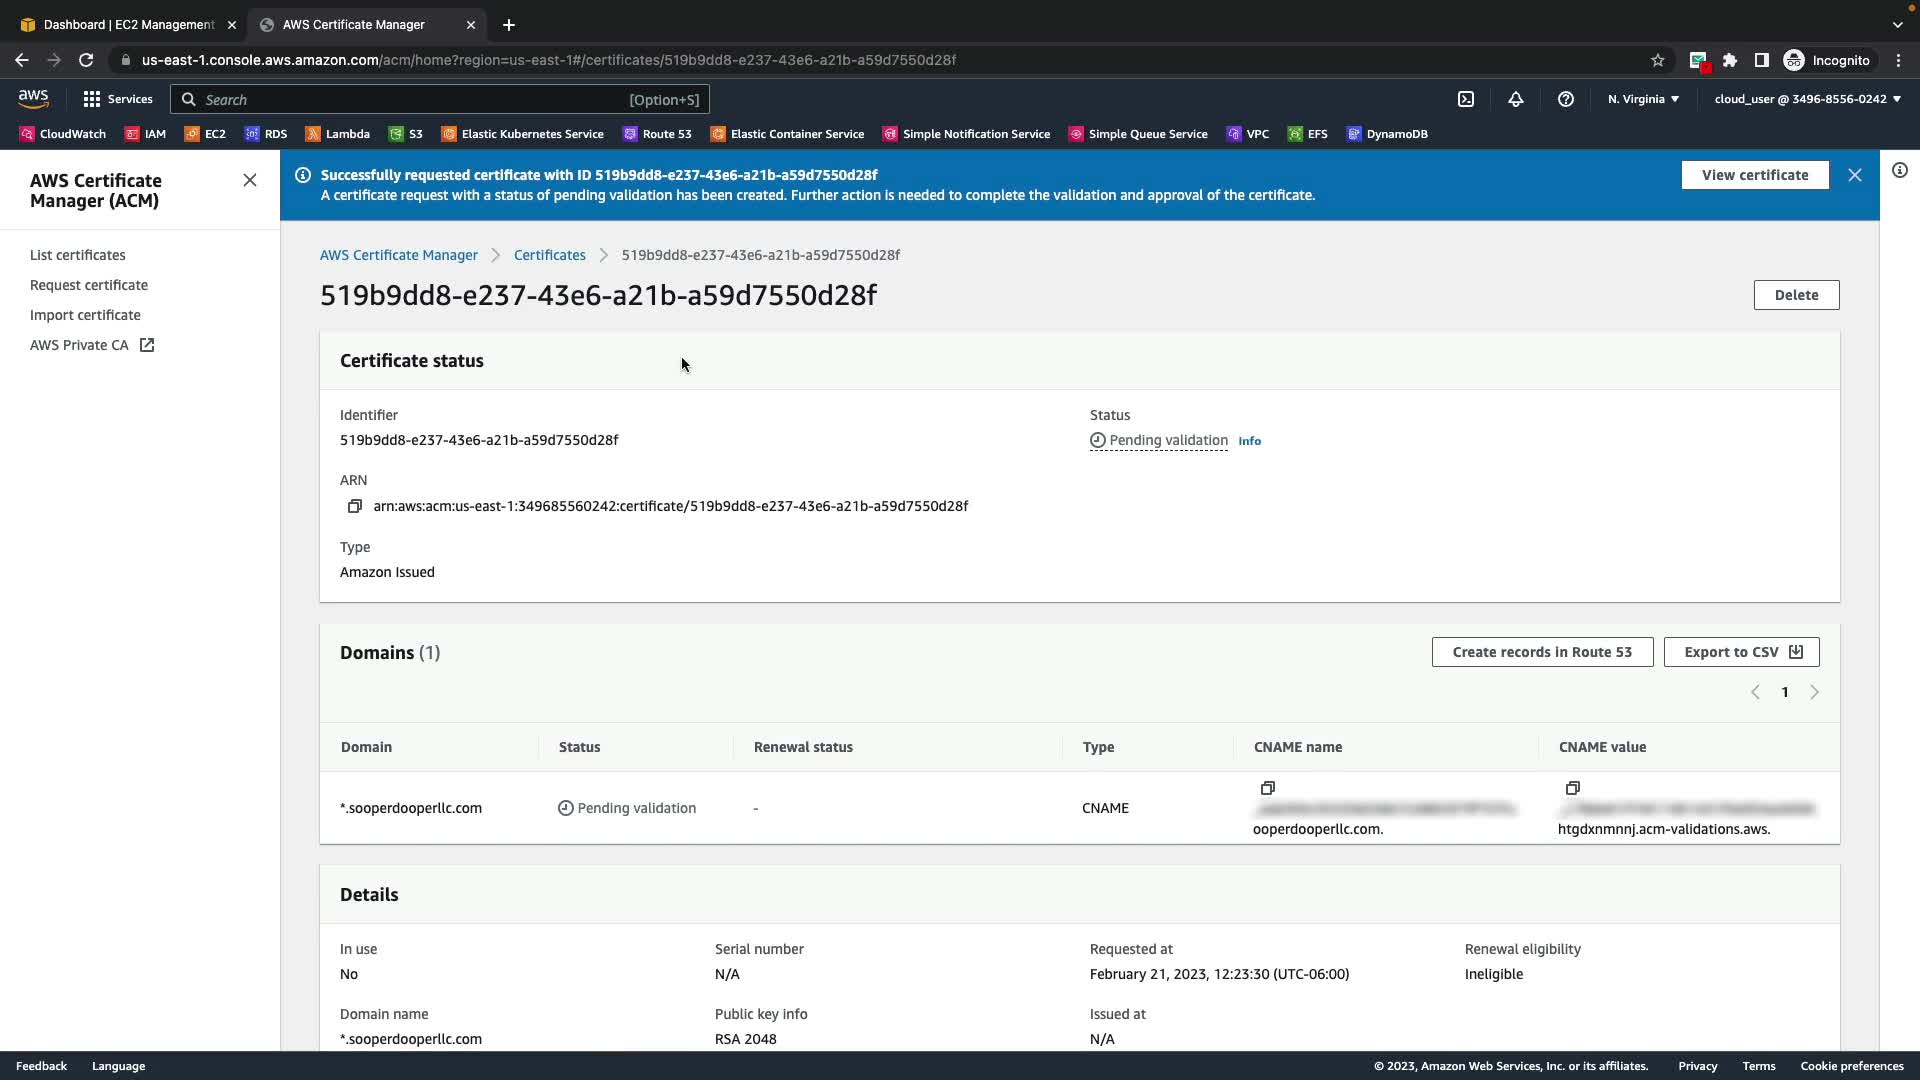1920x1080 pixels.
Task: Open AWS CloudShell from the top bar
Action: [1465, 99]
